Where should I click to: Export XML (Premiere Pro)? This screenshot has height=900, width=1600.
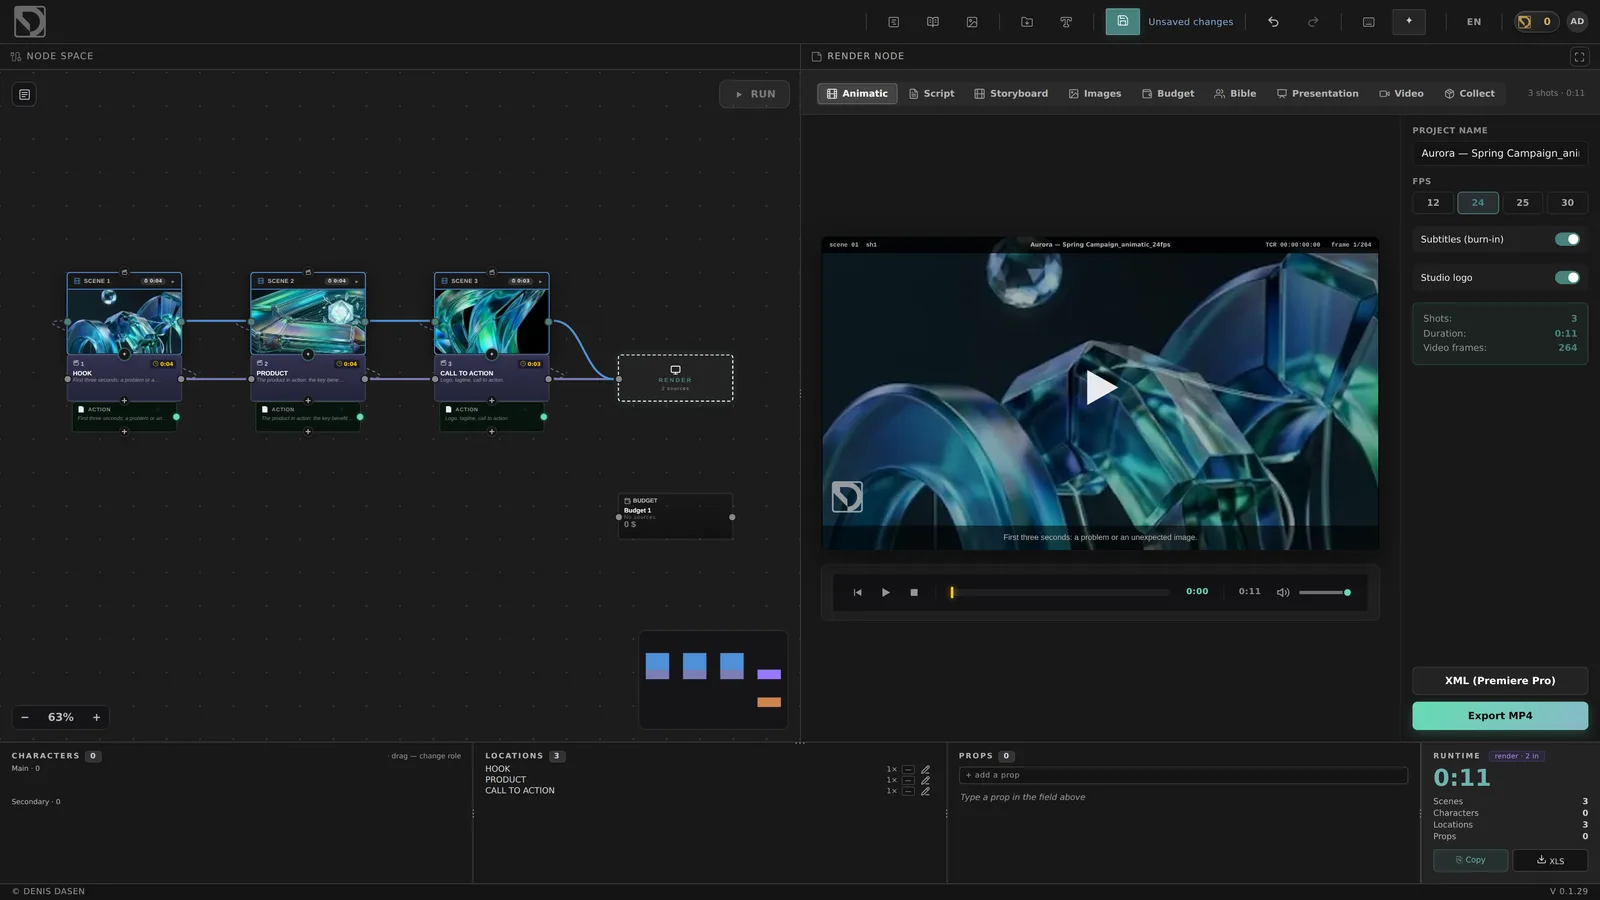tap(1500, 681)
